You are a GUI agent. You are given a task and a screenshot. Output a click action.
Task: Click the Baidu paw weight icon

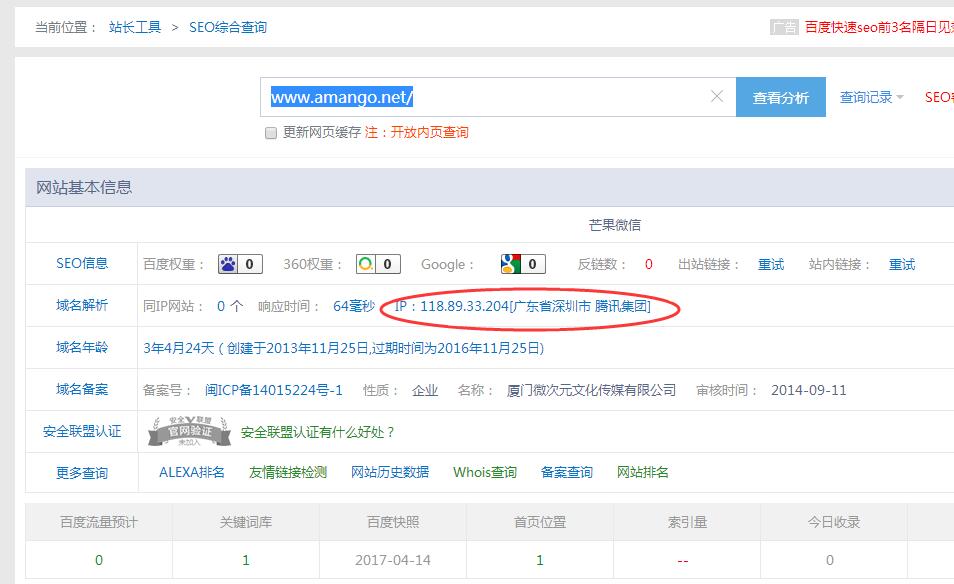tap(228, 265)
